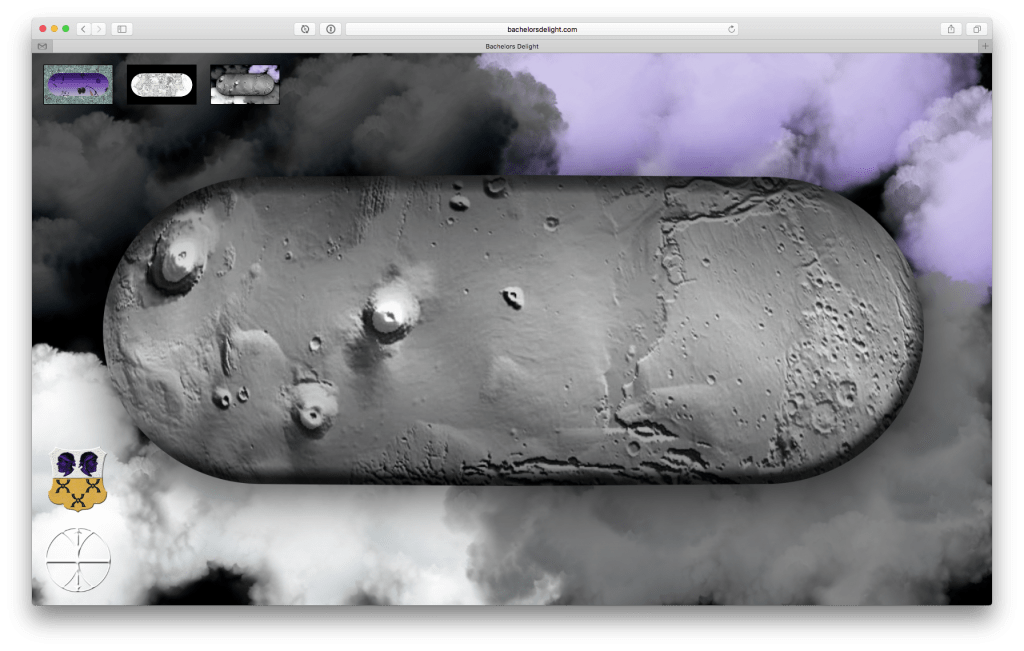Click the large grey cratered terrain capsule
Image resolution: width=1024 pixels, height=651 pixels.
(512, 330)
